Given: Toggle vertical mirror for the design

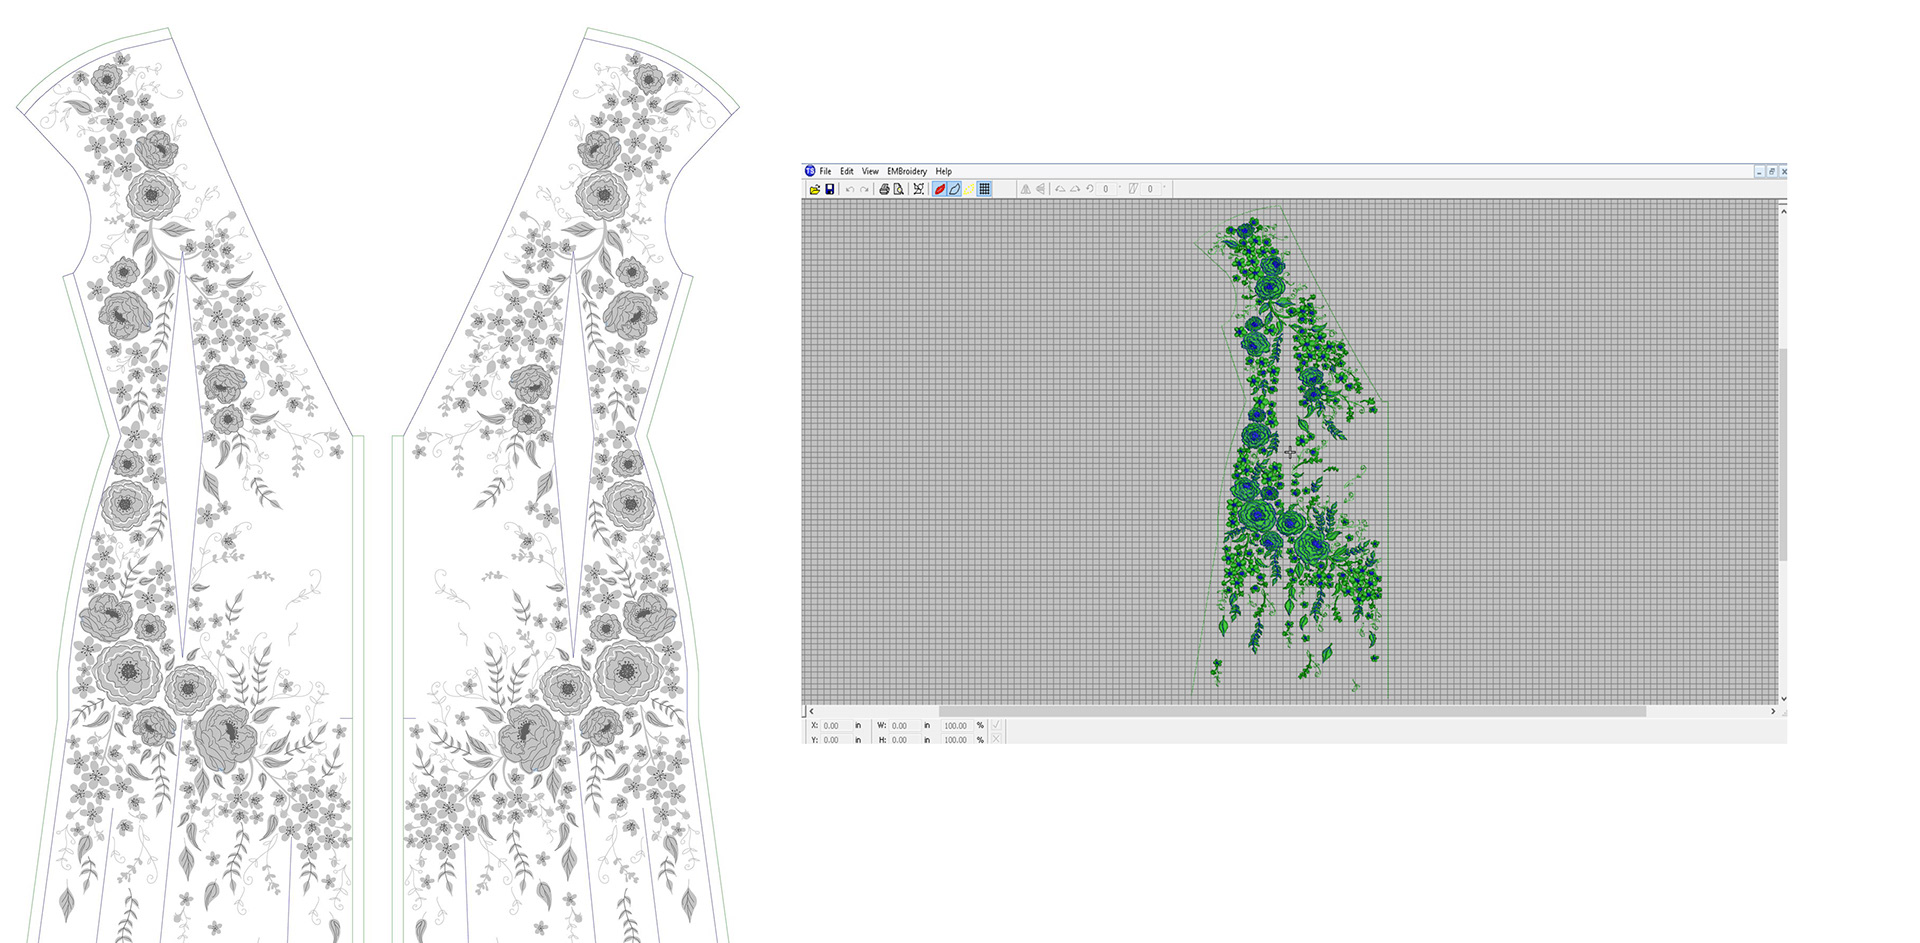Looking at the screenshot, I should (x=1041, y=189).
